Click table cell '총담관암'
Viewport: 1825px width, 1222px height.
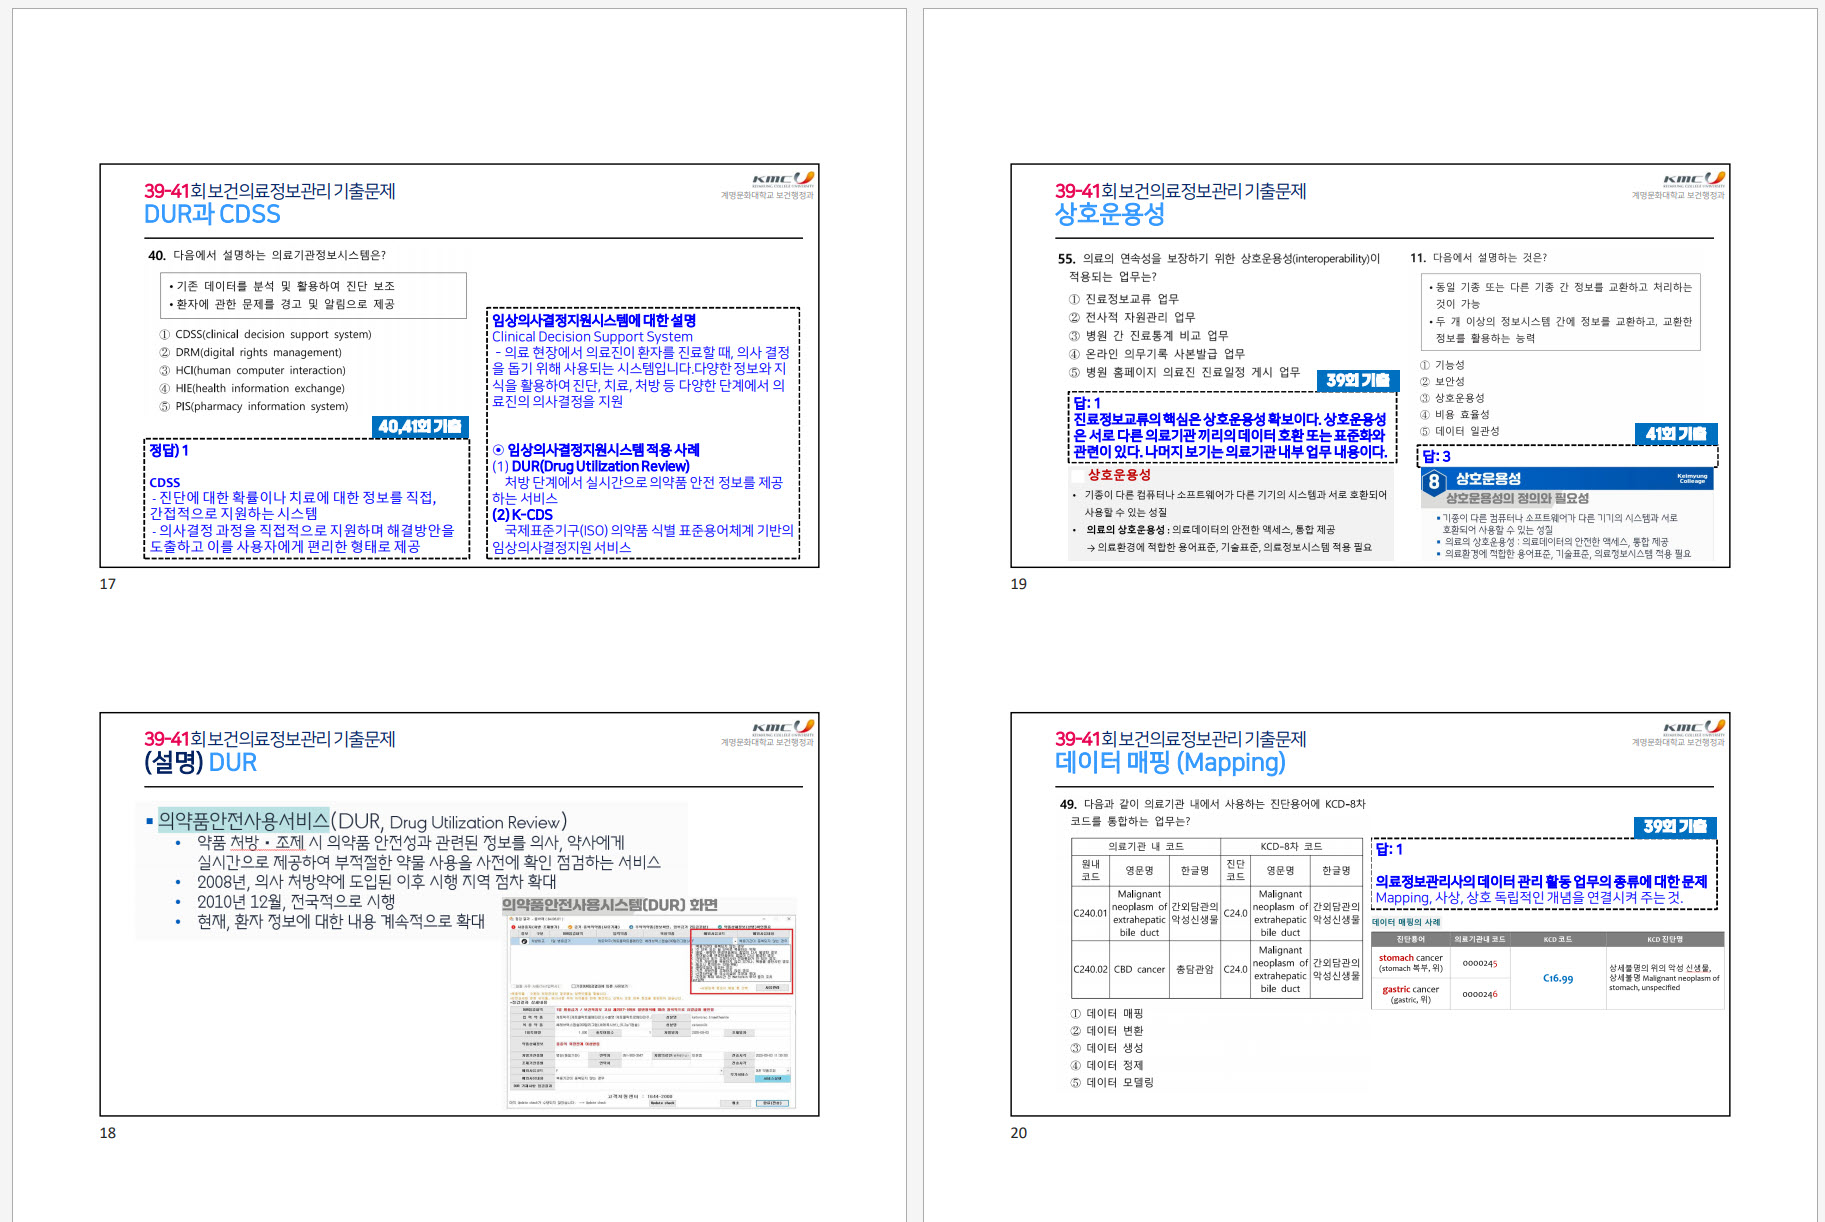[x=1194, y=969]
